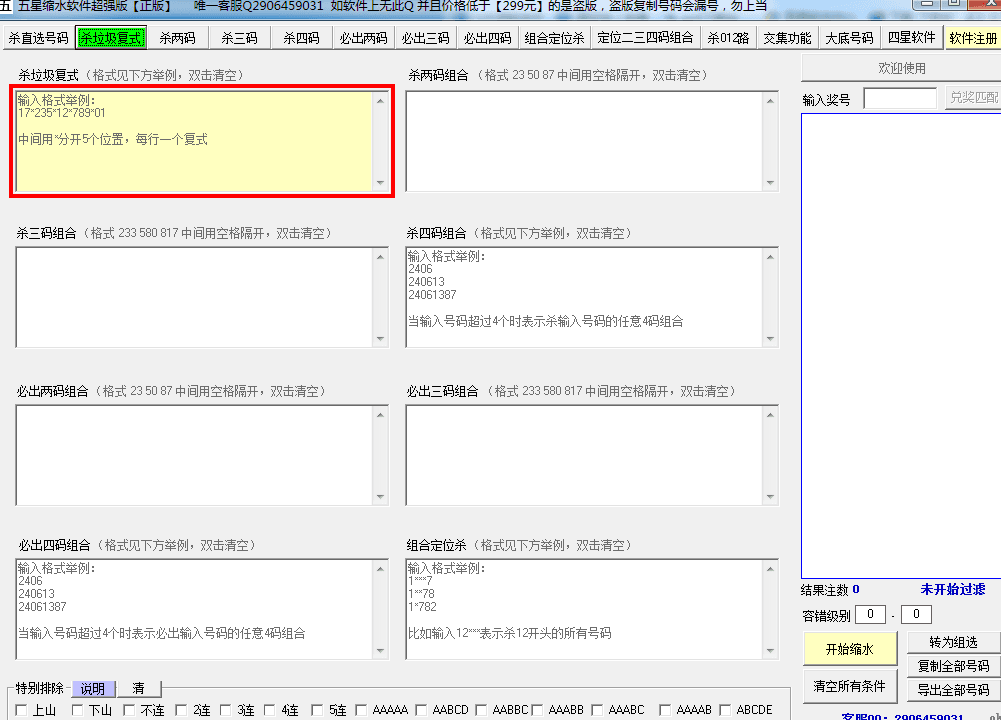
Task: Click the 说明 button beside 特别排除
Action: point(92,689)
